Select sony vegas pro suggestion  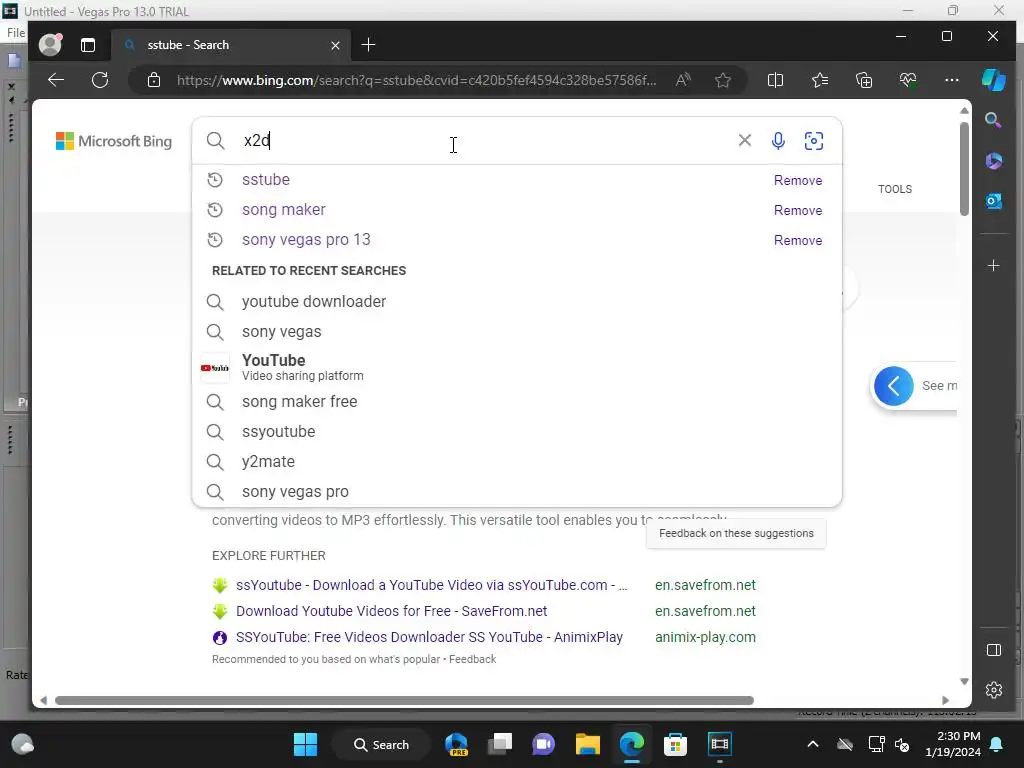517,492
